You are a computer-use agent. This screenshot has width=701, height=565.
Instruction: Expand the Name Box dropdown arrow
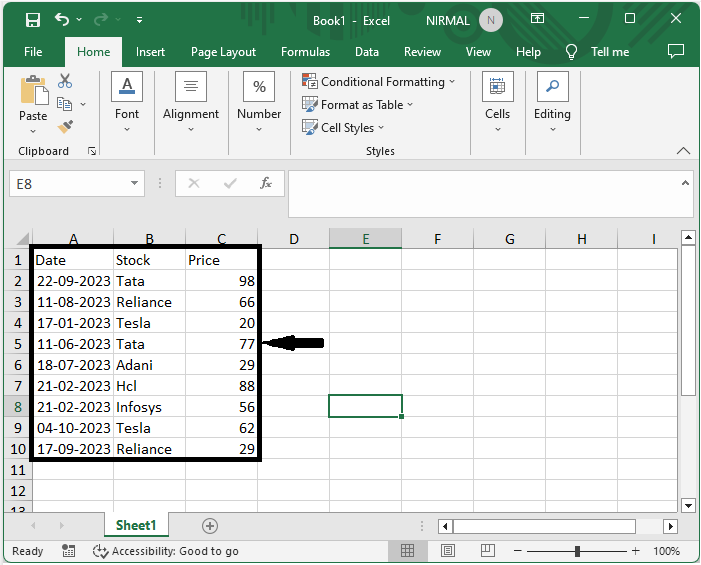[134, 183]
